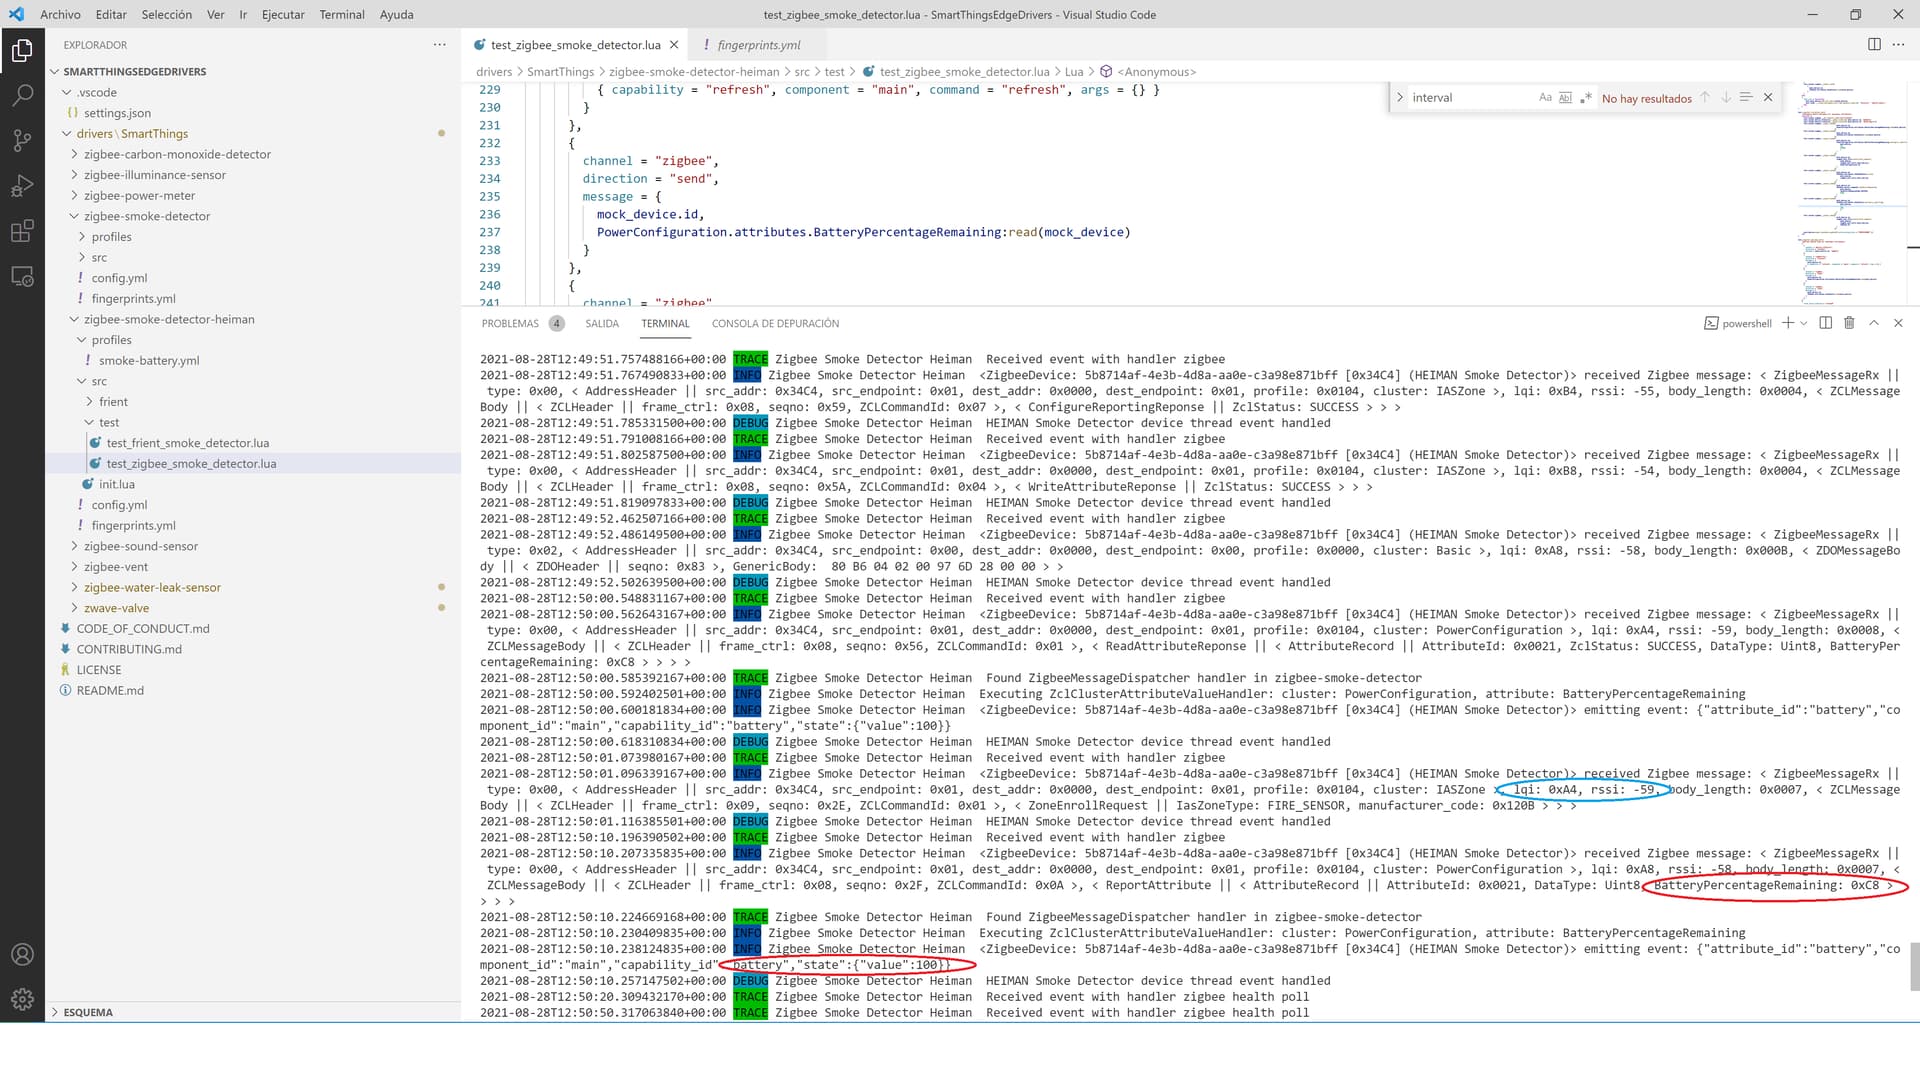
Task: Expand the frient folder
Action: [113, 401]
